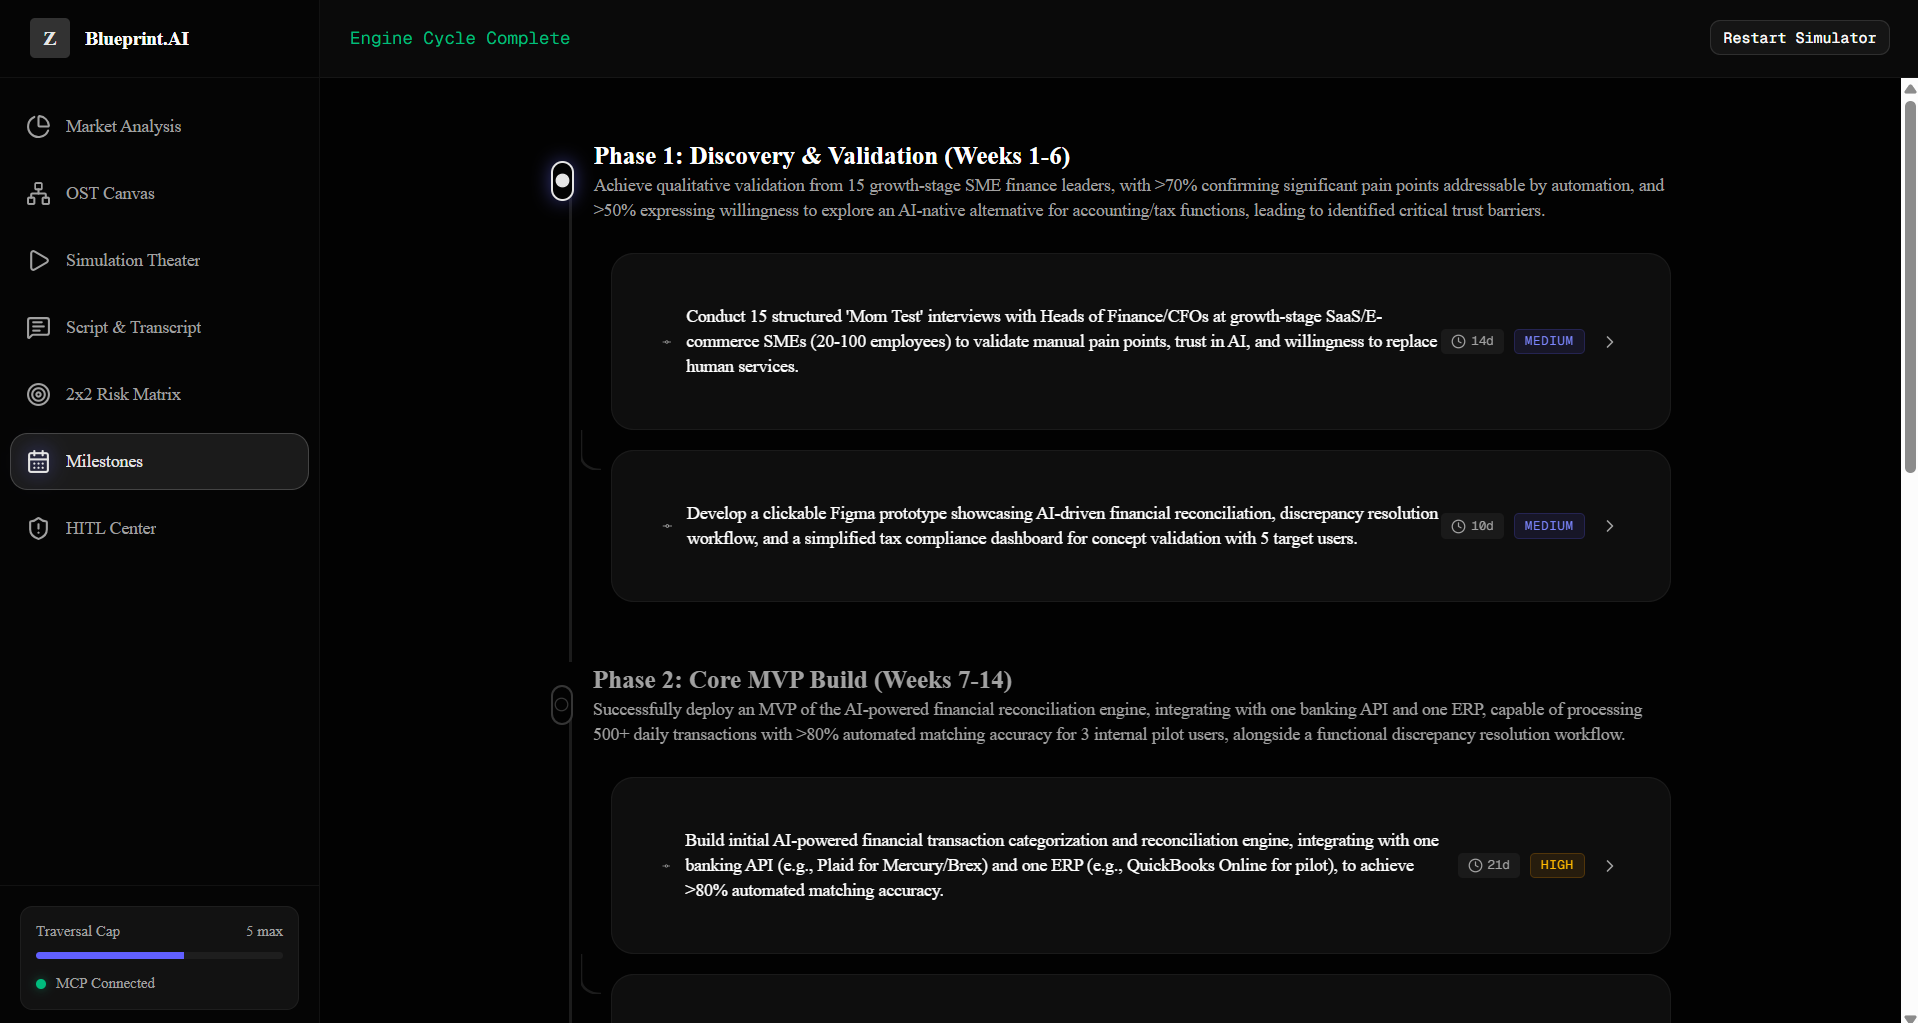Select the Phase 2 timeline marker
1918x1023 pixels.
pos(562,705)
